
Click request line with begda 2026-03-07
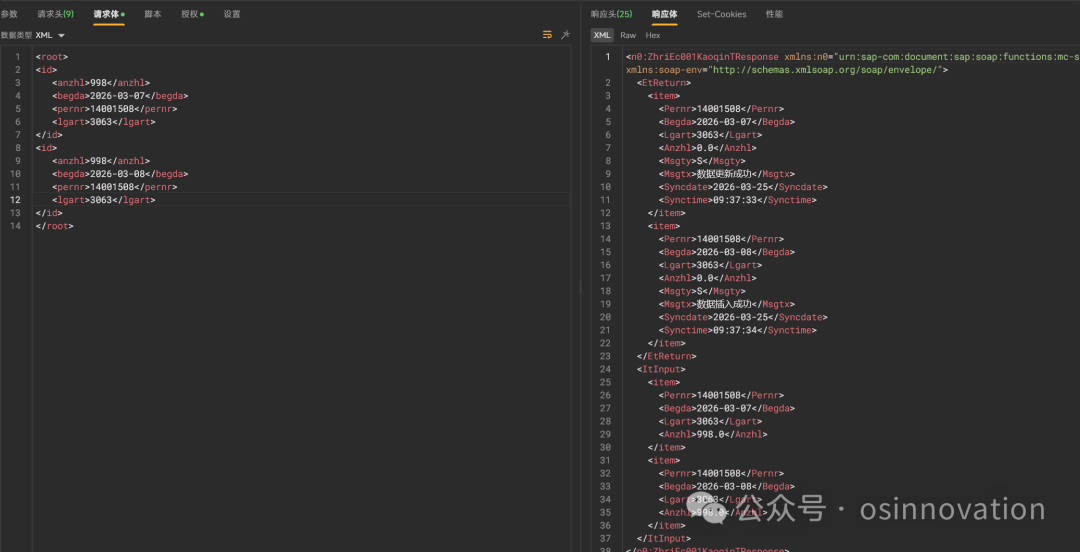(120, 96)
